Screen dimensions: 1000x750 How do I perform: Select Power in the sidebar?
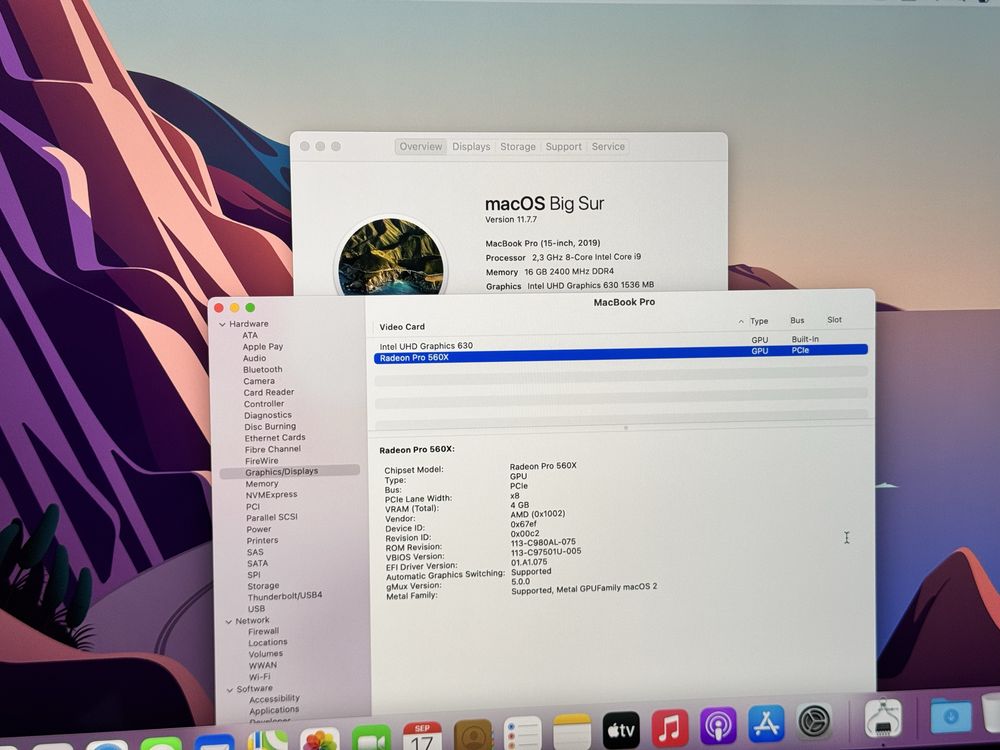258,529
